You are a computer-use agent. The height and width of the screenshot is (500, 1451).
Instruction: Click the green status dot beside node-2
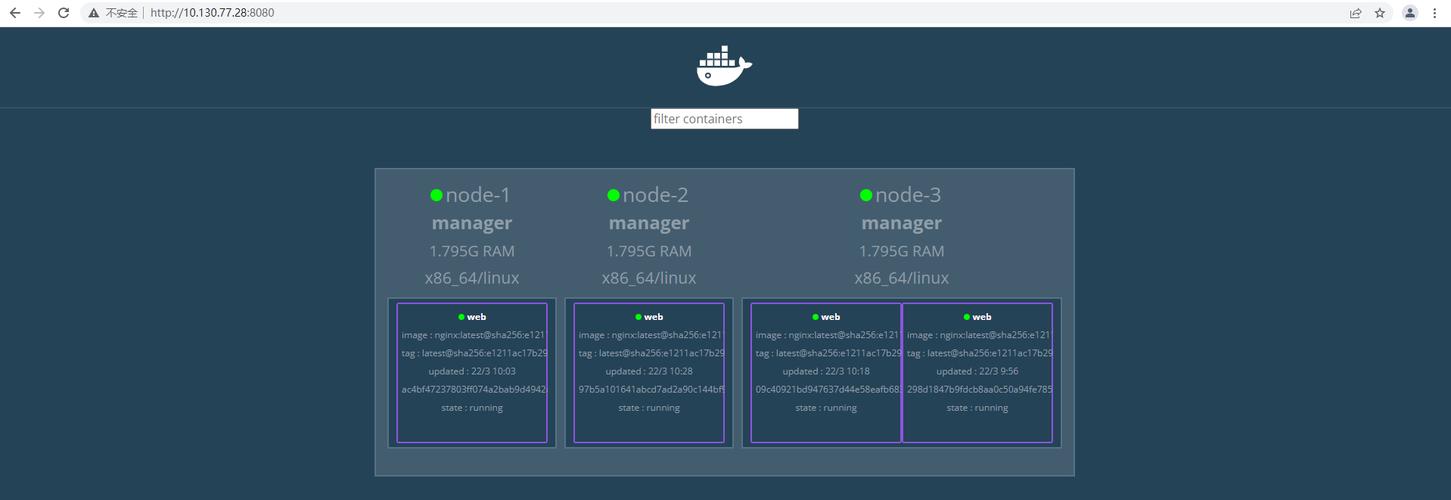(x=613, y=195)
